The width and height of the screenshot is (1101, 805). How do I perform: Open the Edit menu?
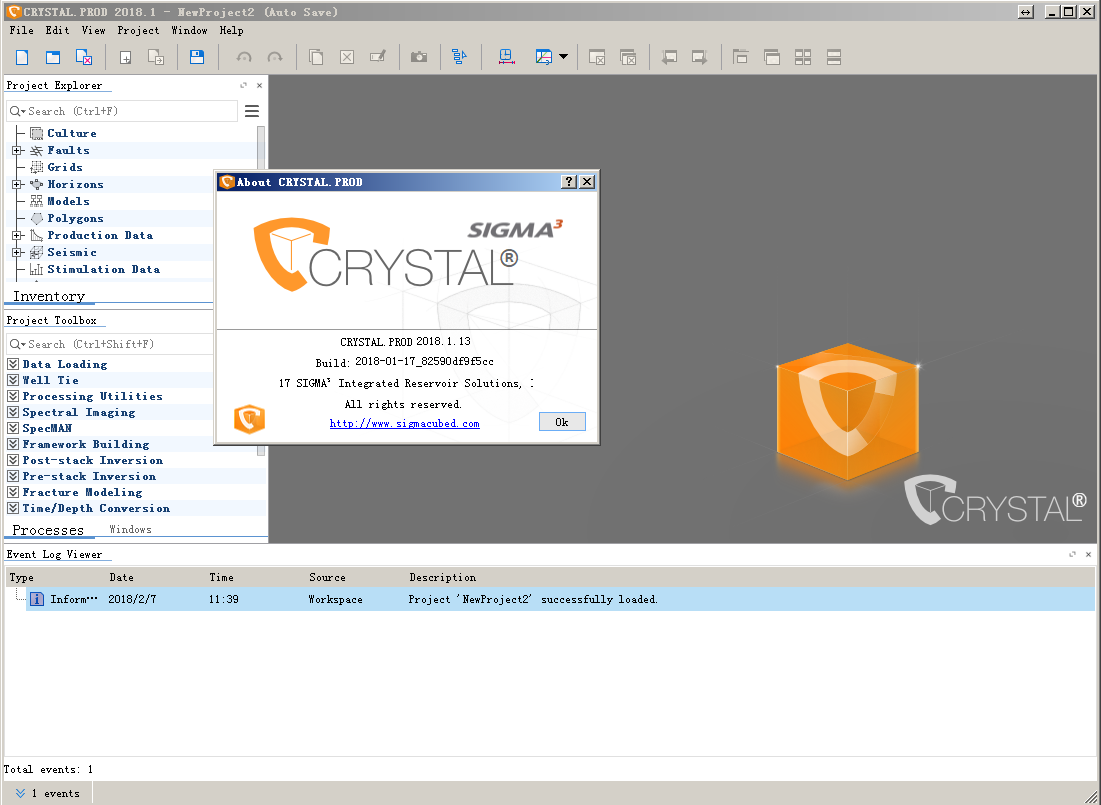[58, 30]
